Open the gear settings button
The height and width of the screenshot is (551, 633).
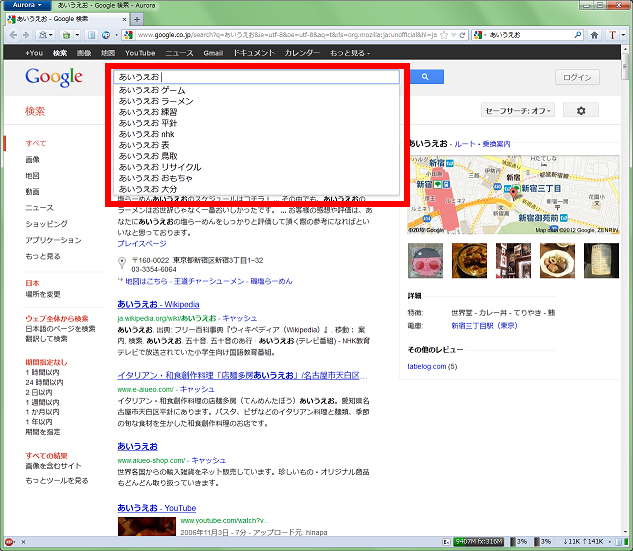581,110
